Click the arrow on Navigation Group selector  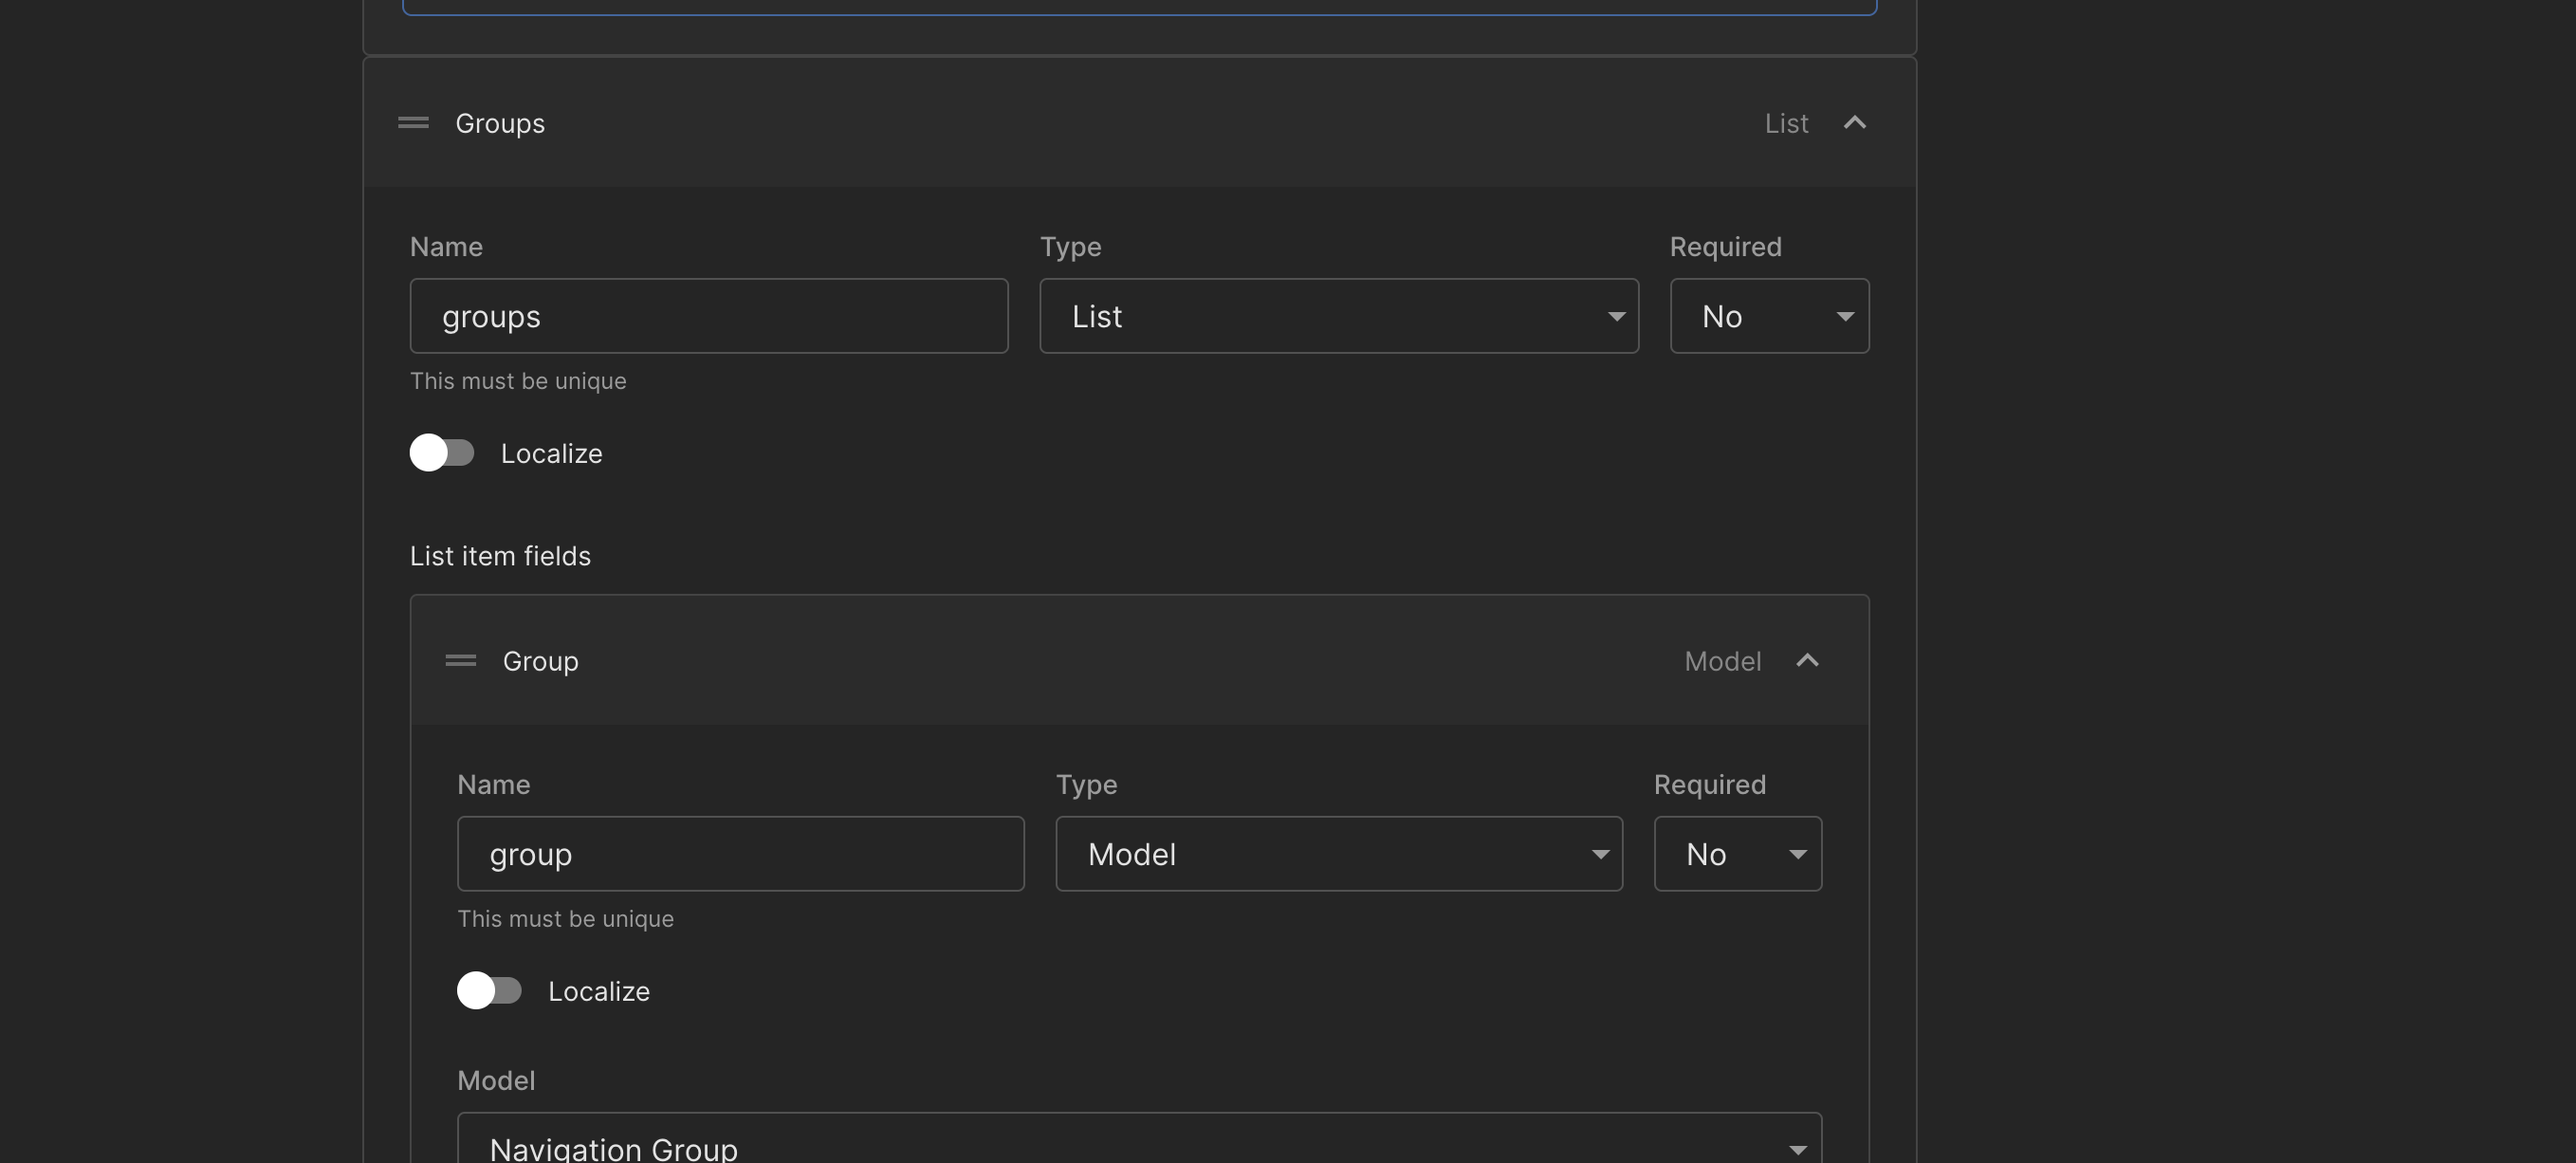pos(1797,1149)
